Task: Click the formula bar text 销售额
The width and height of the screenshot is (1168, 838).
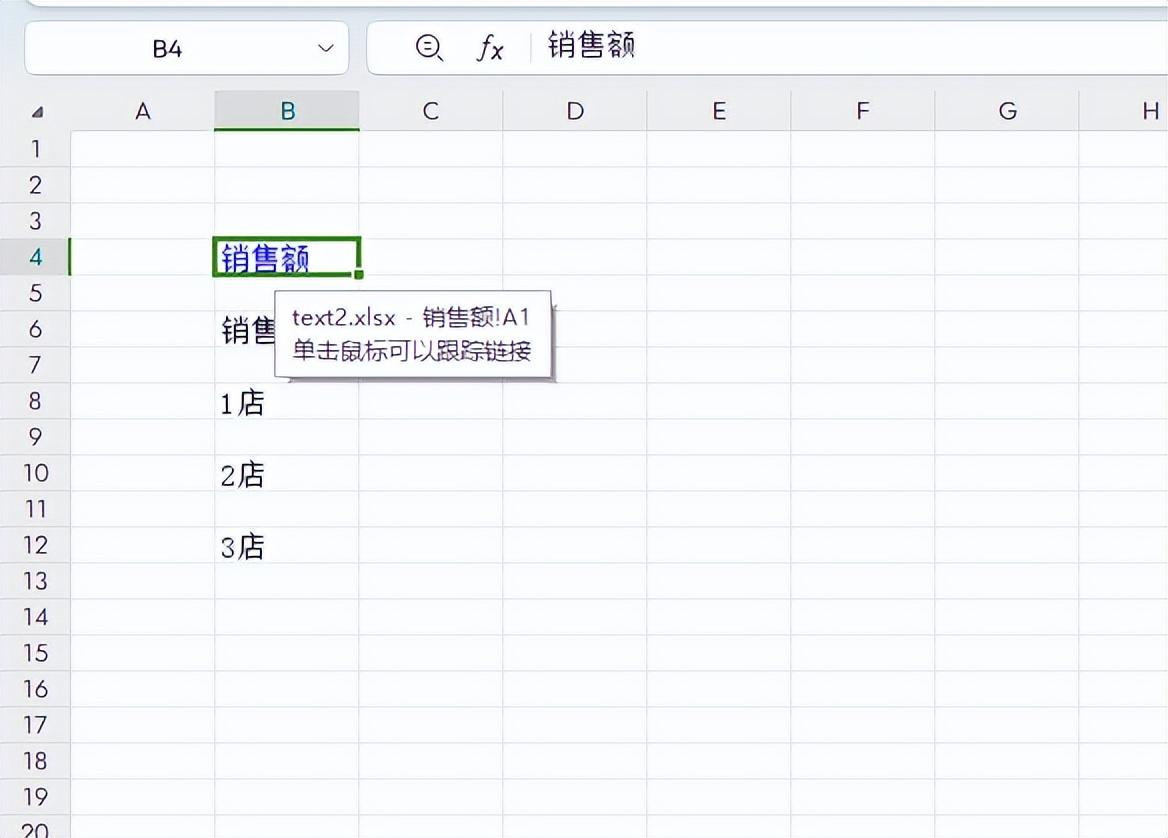Action: tap(591, 46)
